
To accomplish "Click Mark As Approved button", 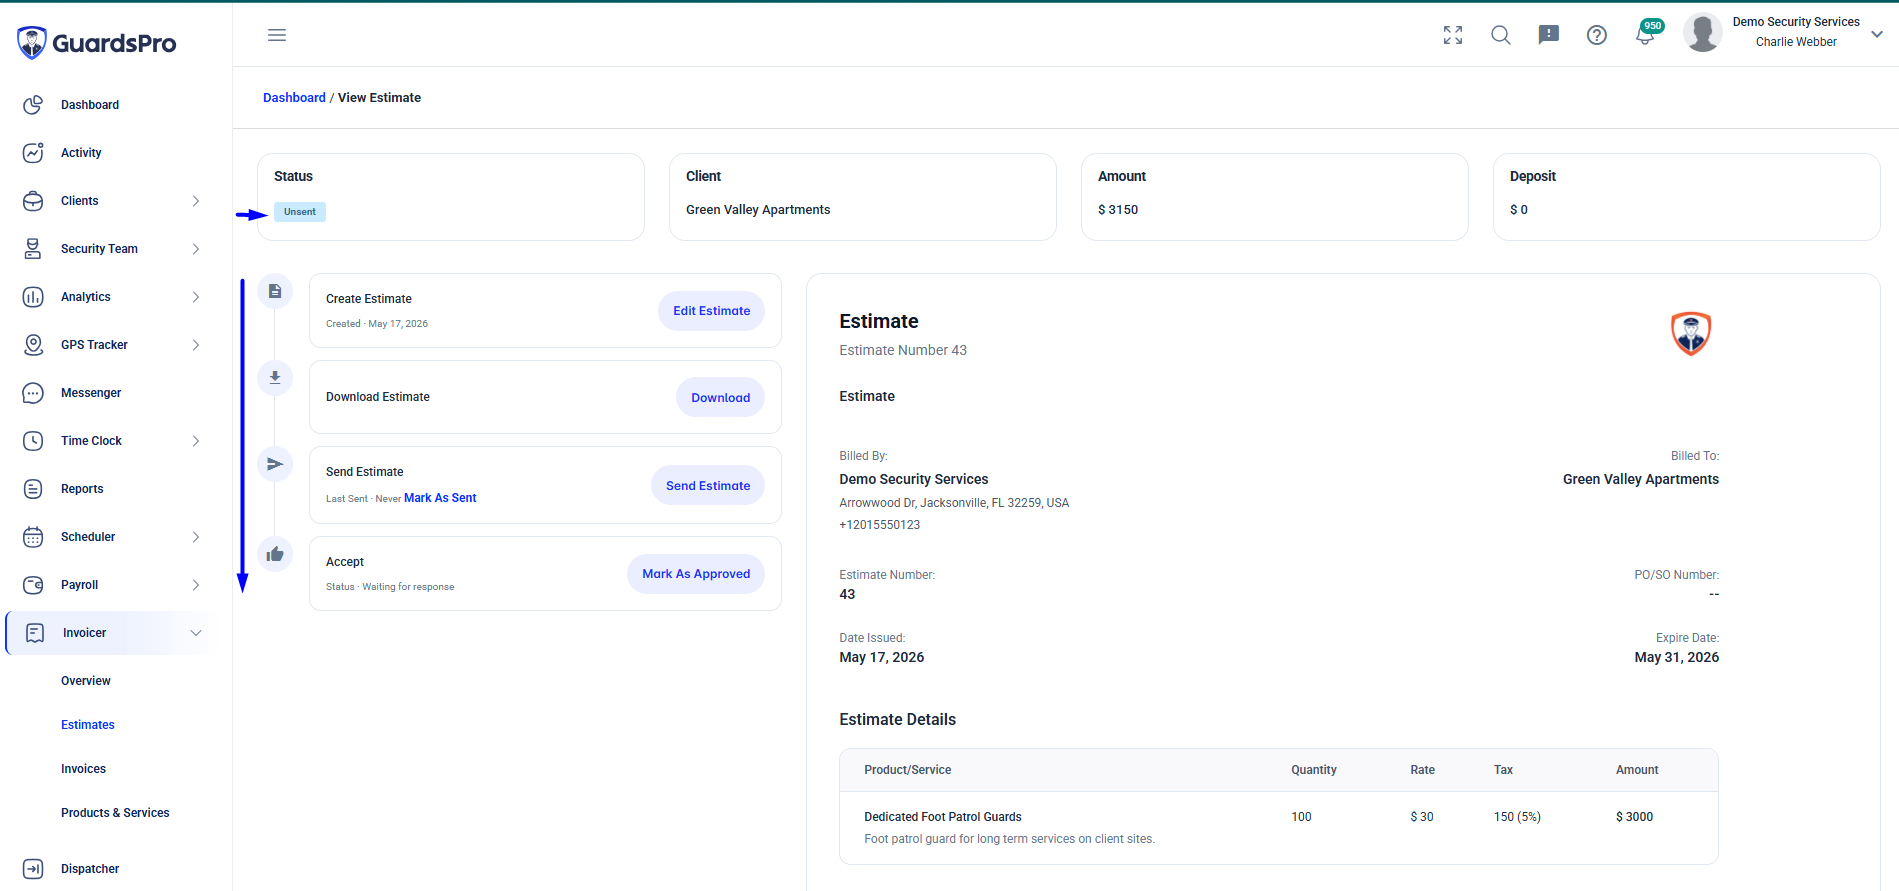I will point(696,574).
